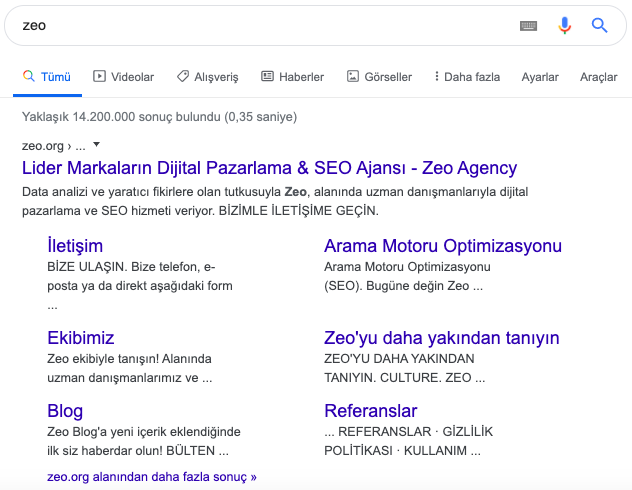Click the Görseller picture icon
This screenshot has height=490, width=632.
353,76
